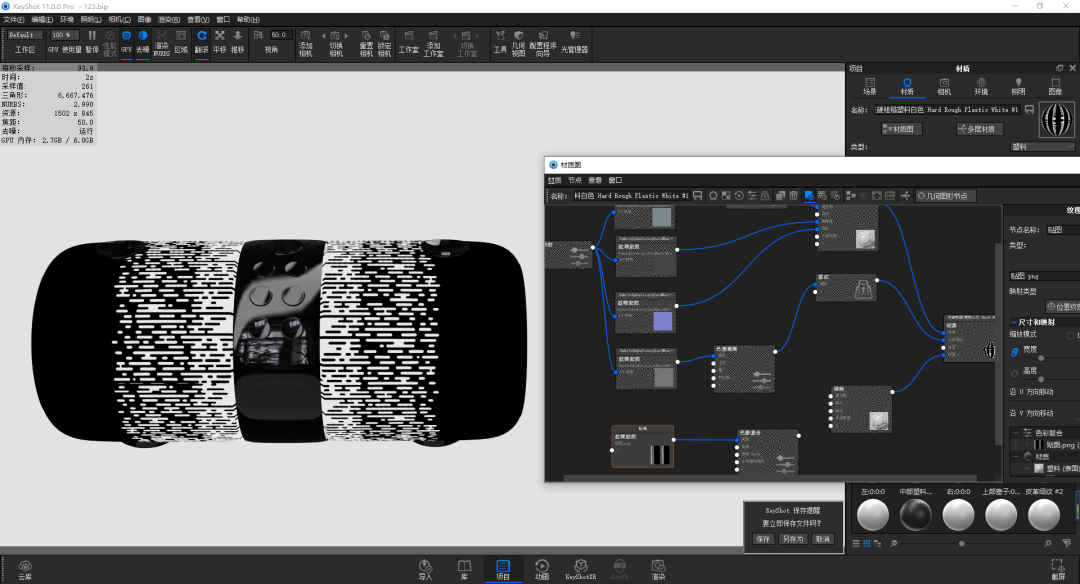Open the 渲染 menu in the menu bar
The height and width of the screenshot is (584, 1080).
coord(169,19)
